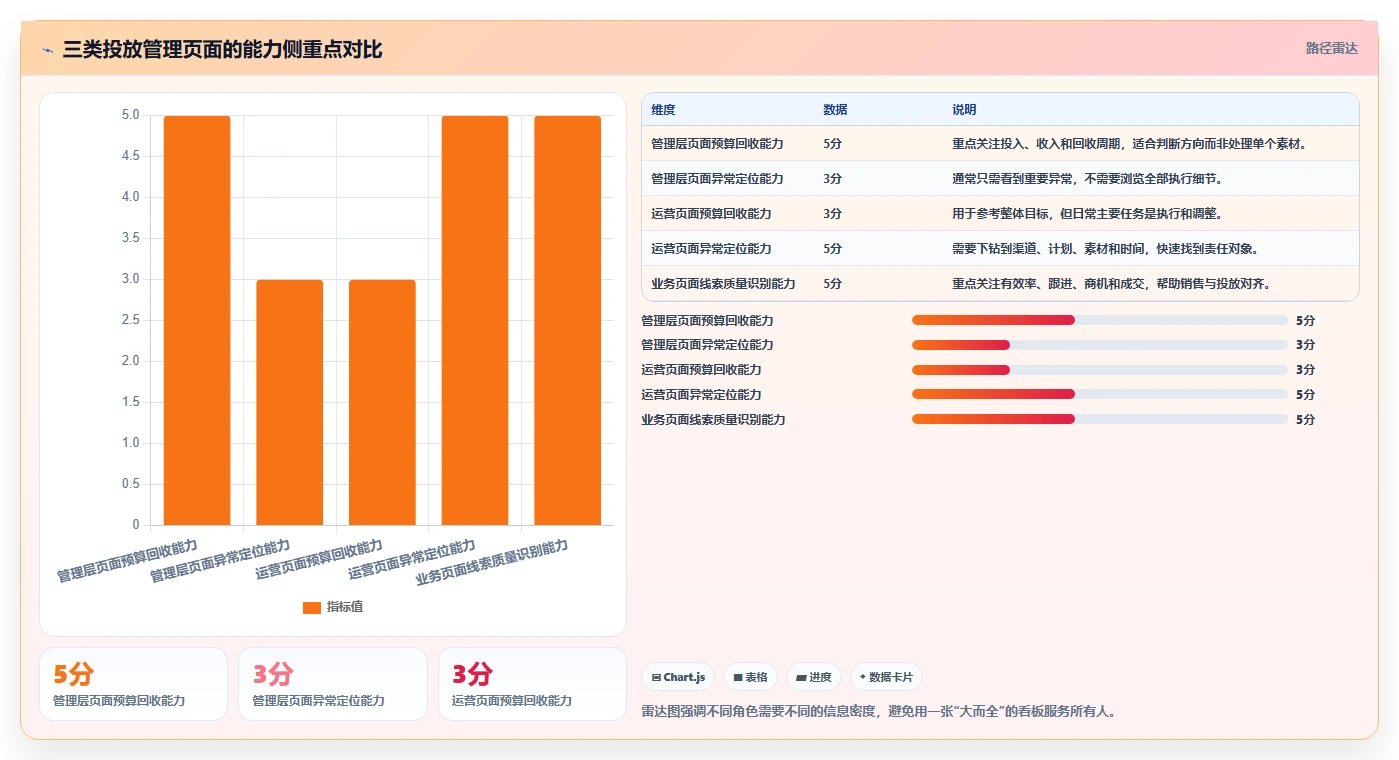Click the description 重点关注有效率、跟进、商机和成交
The image size is (1399, 760).
point(1111,284)
